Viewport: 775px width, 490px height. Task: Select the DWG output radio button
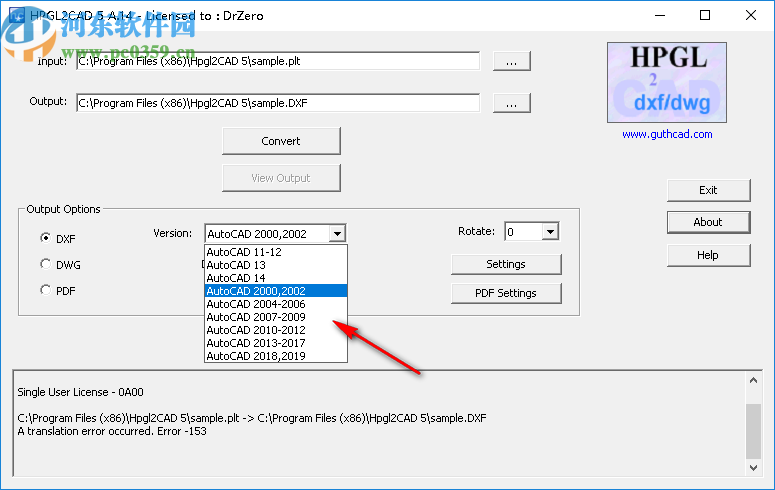[45, 264]
